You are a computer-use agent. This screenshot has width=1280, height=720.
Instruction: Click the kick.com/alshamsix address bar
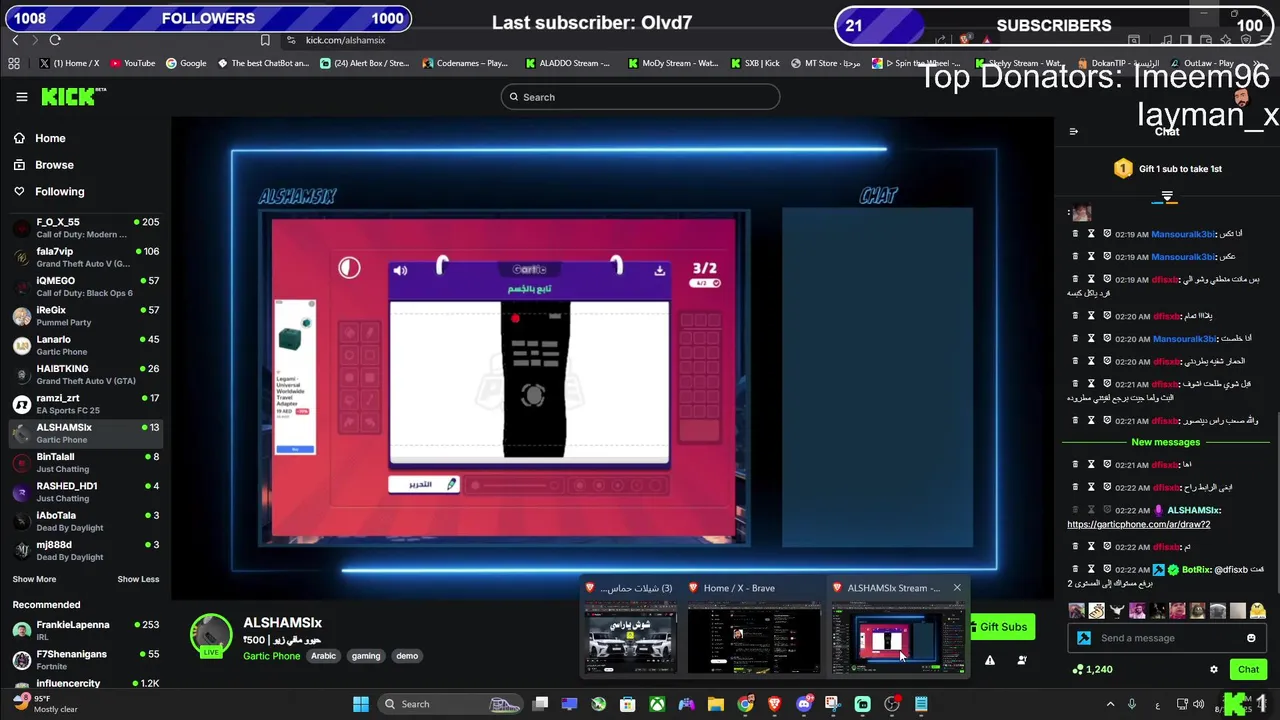pos(345,40)
